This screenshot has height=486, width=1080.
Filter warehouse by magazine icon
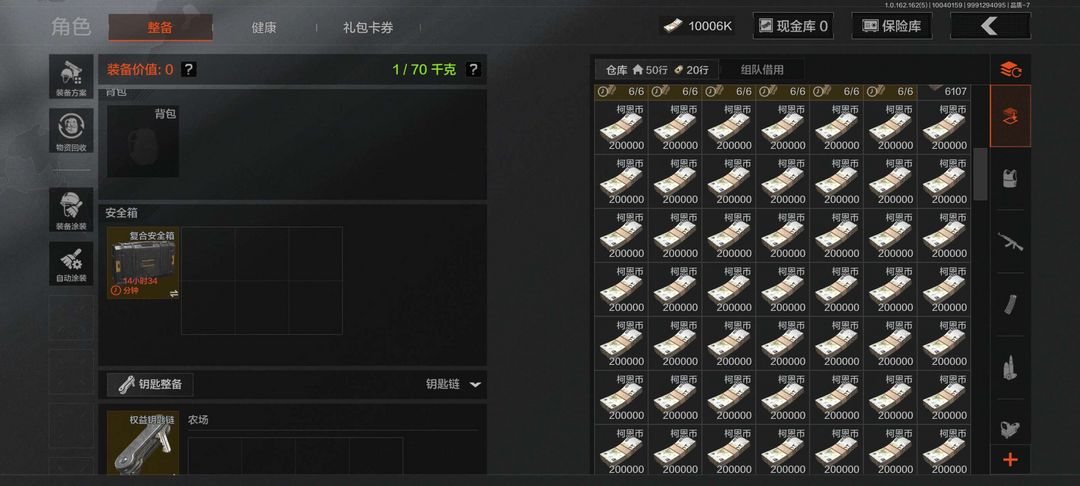click(1010, 304)
